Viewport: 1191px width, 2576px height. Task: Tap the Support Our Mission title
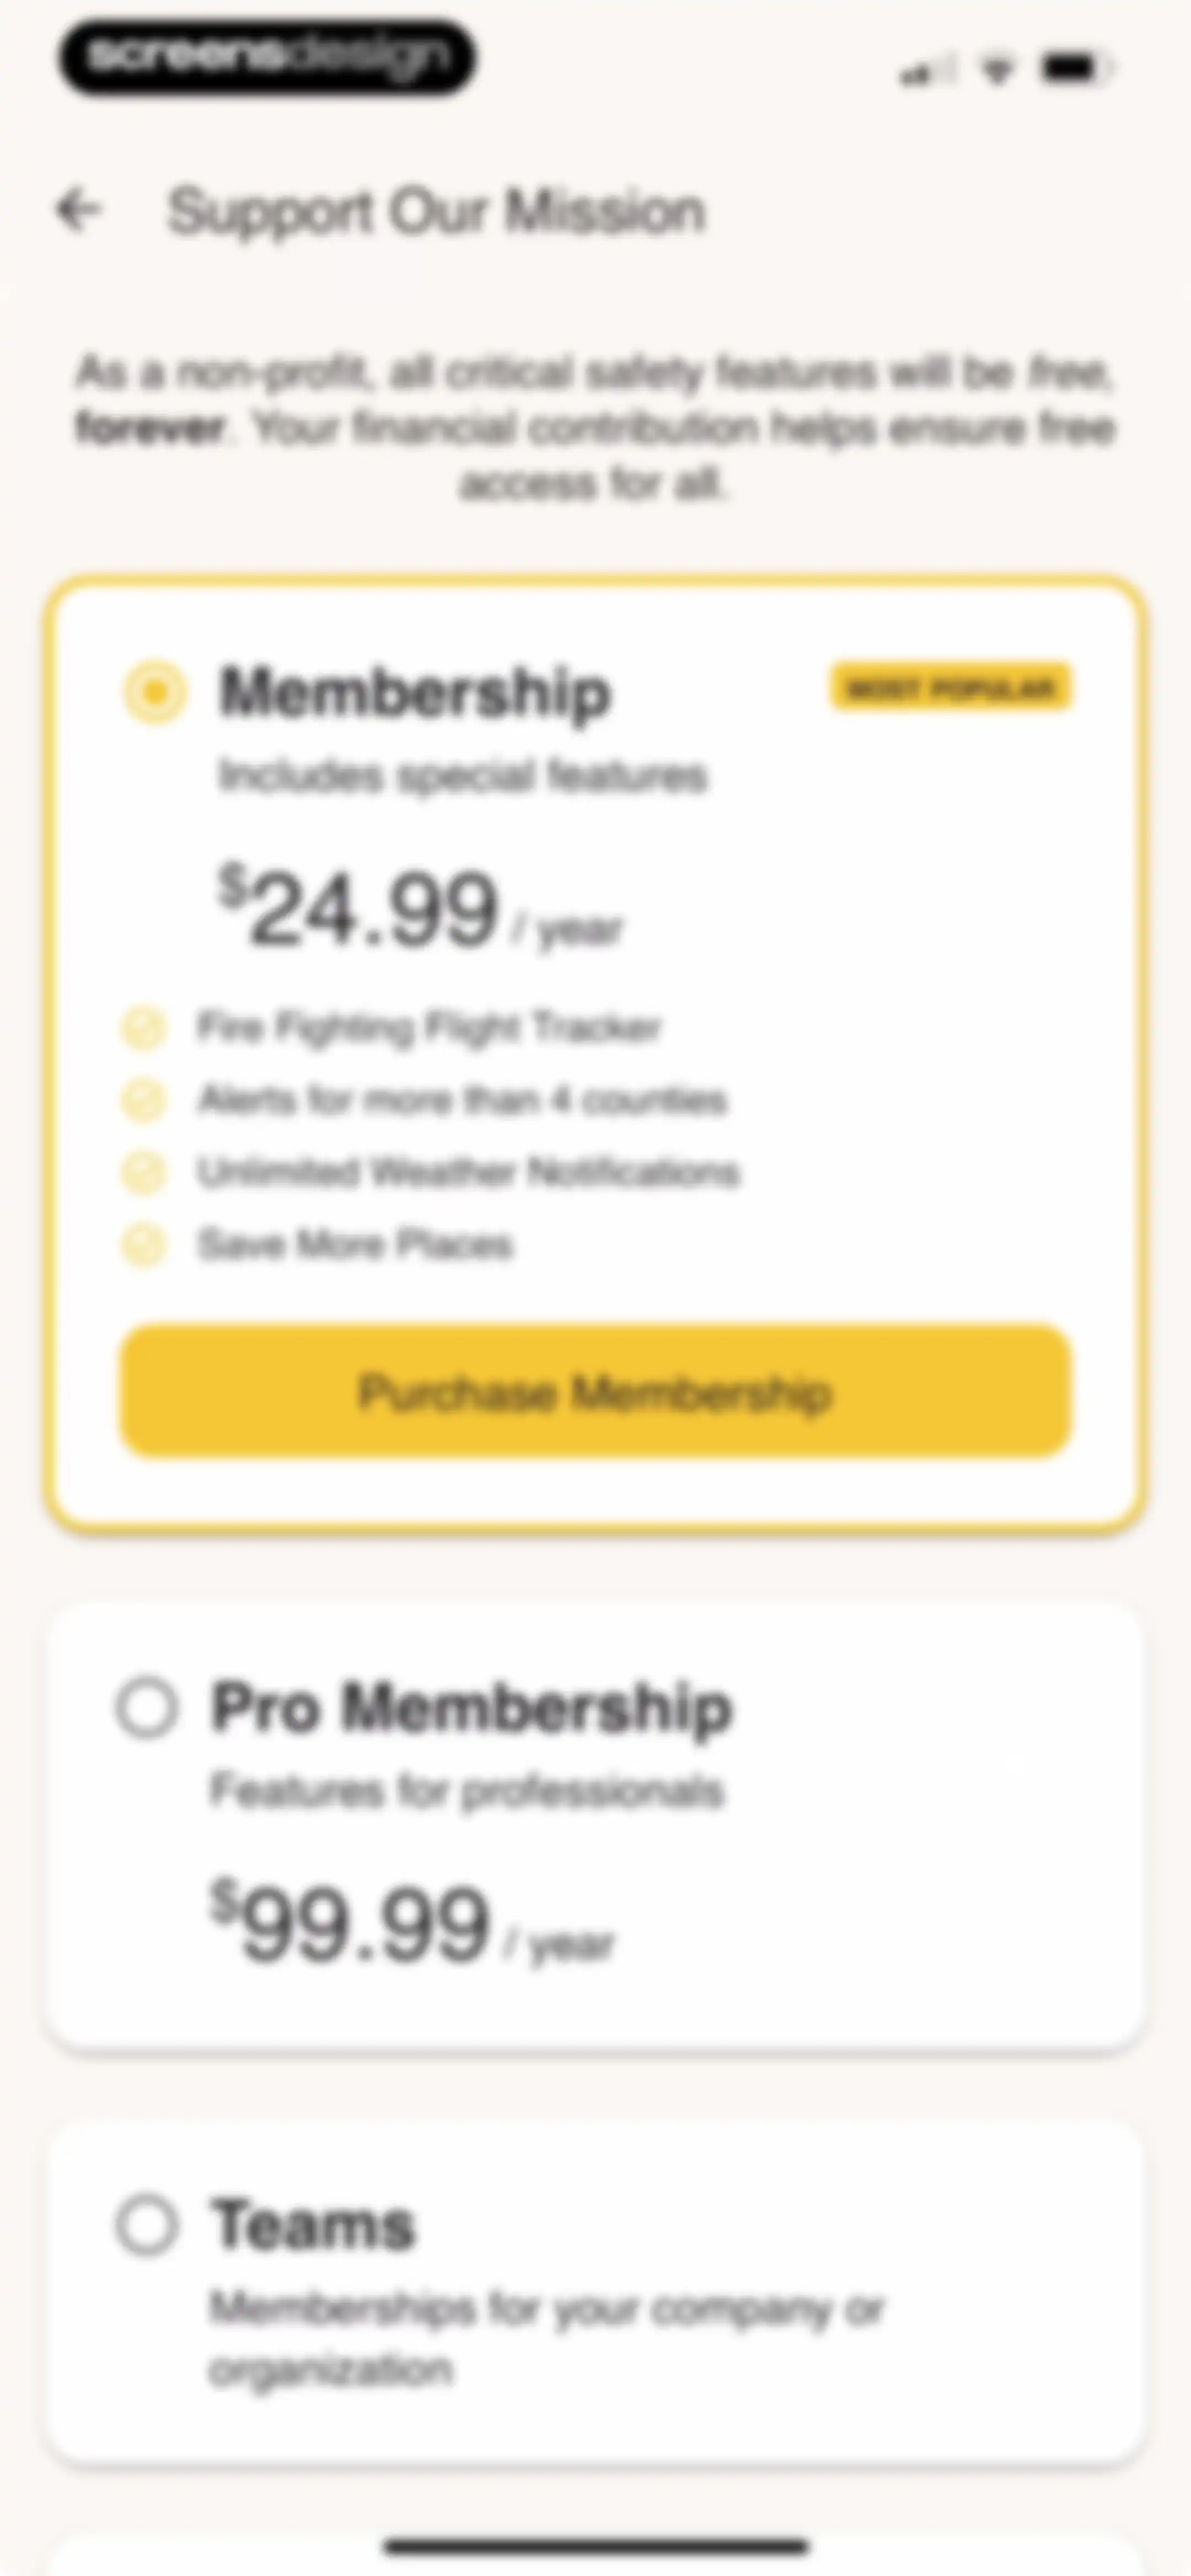437,212
